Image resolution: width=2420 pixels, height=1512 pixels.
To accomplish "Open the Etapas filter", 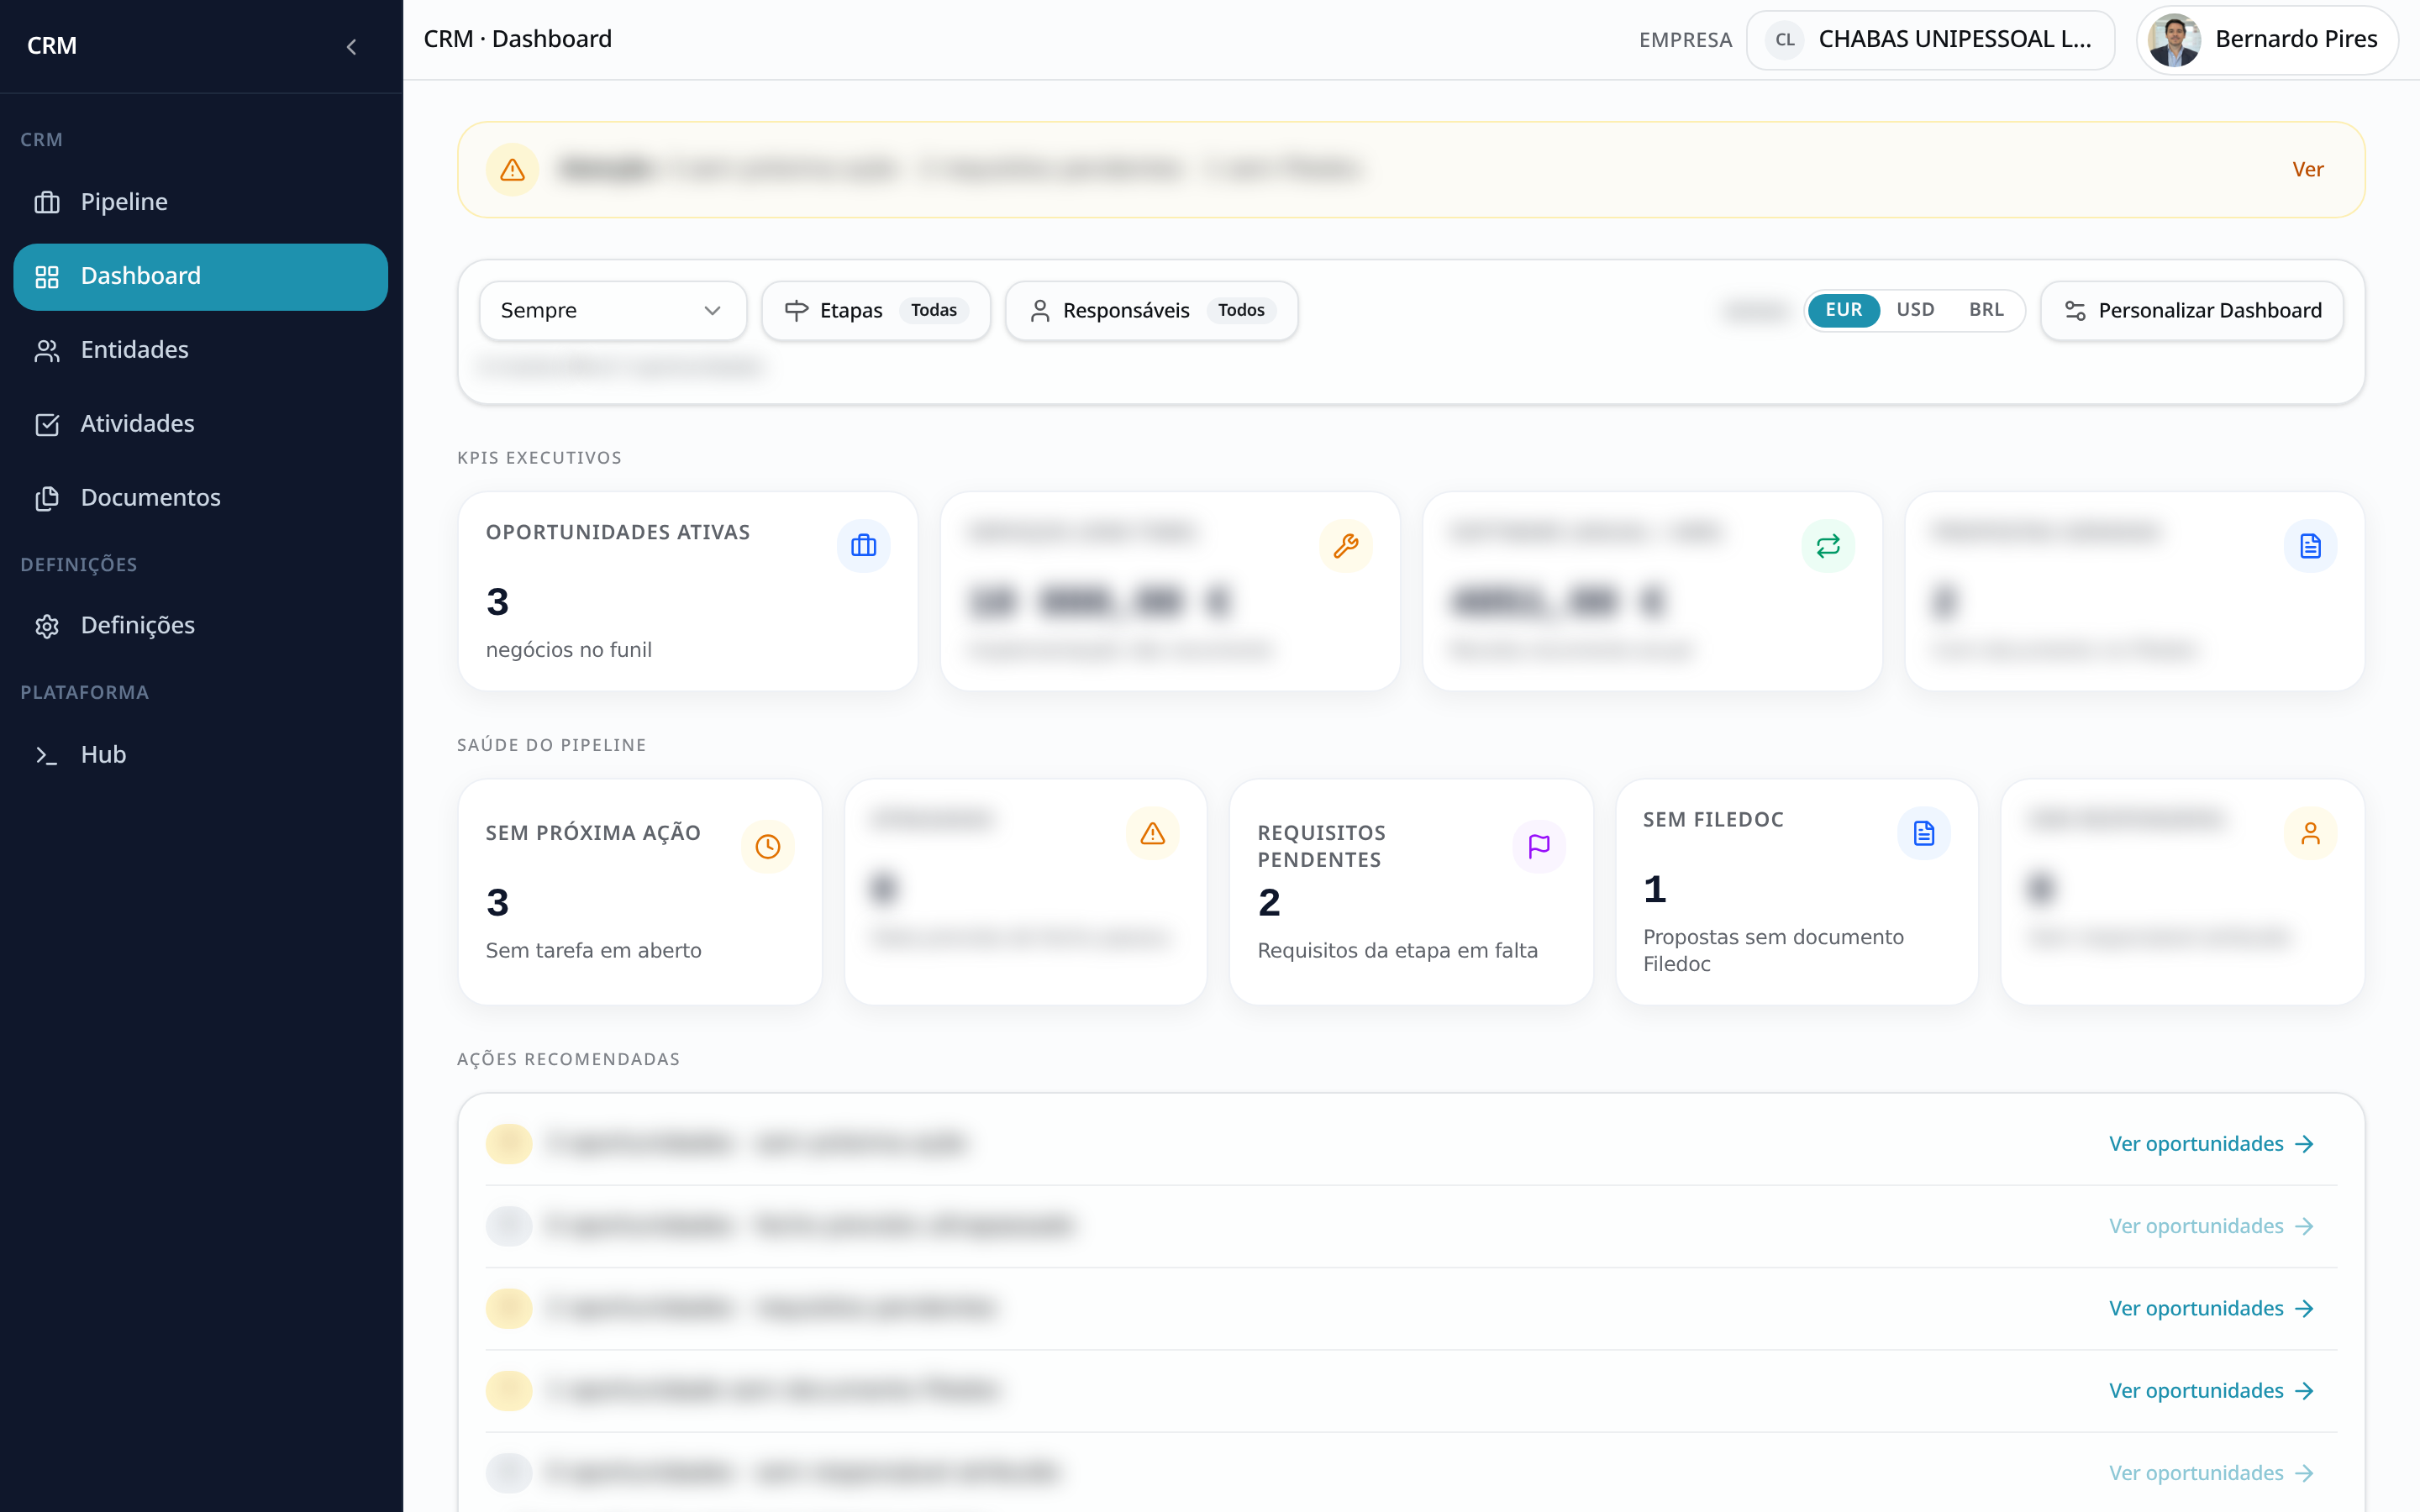I will pyautogui.click(x=876, y=310).
